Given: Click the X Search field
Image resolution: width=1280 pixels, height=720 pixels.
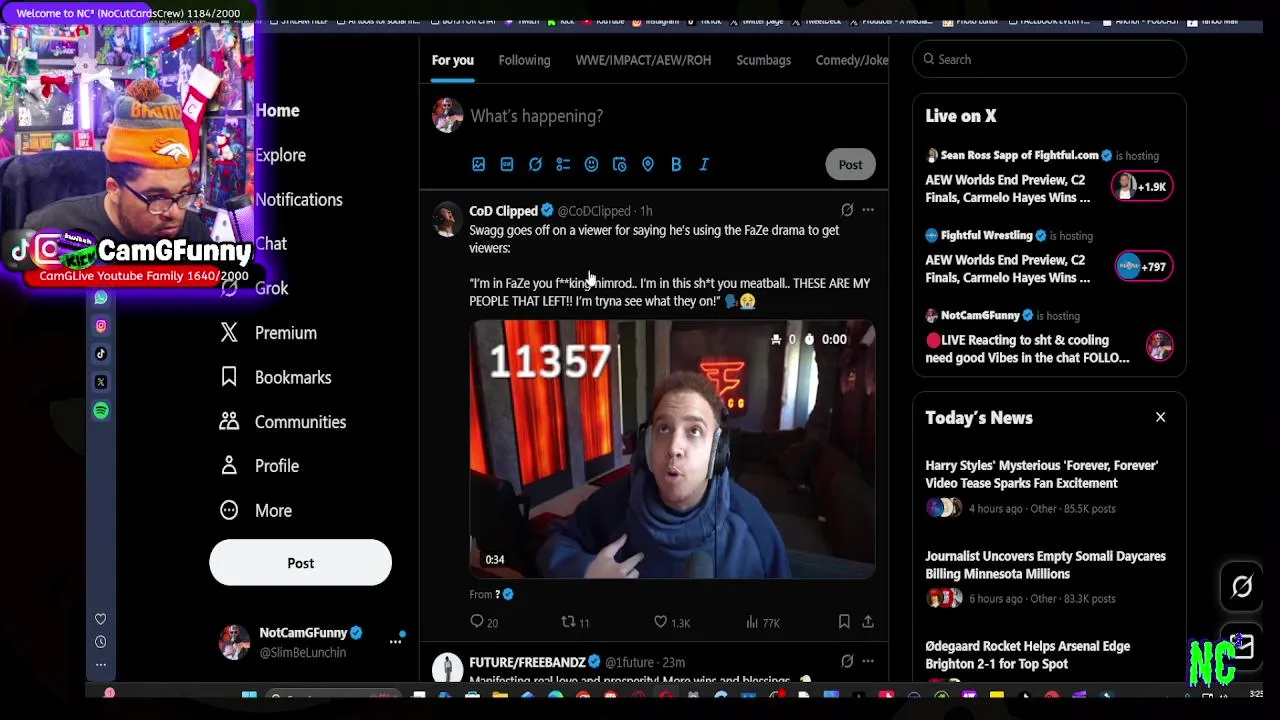Looking at the screenshot, I should point(1049,60).
